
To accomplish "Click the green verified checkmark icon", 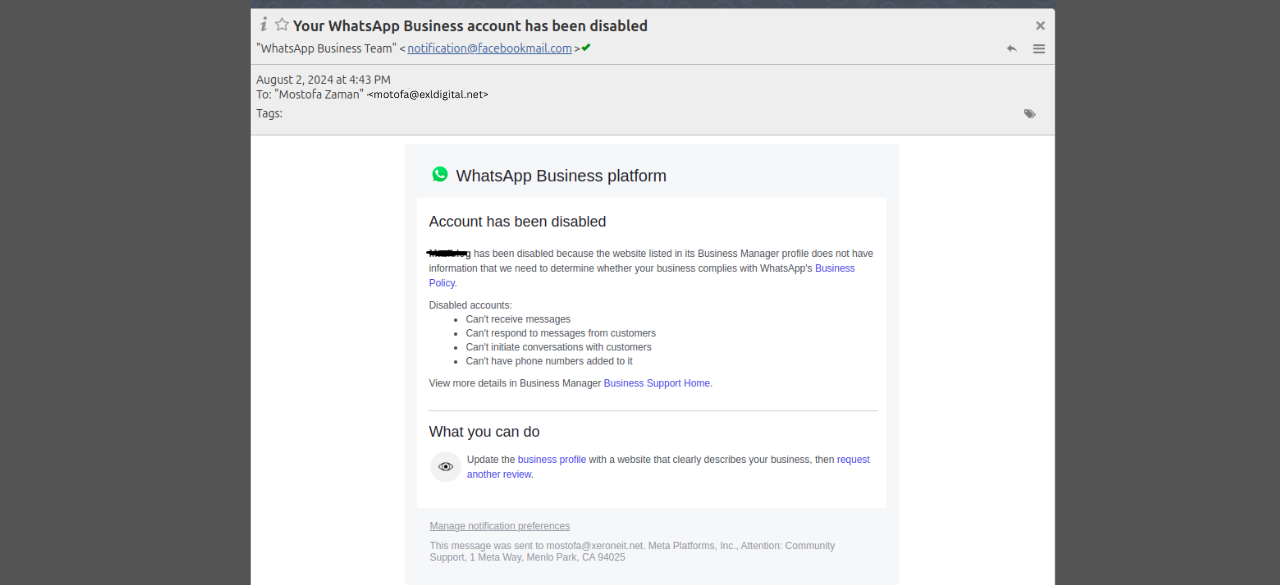I will click(x=586, y=47).
